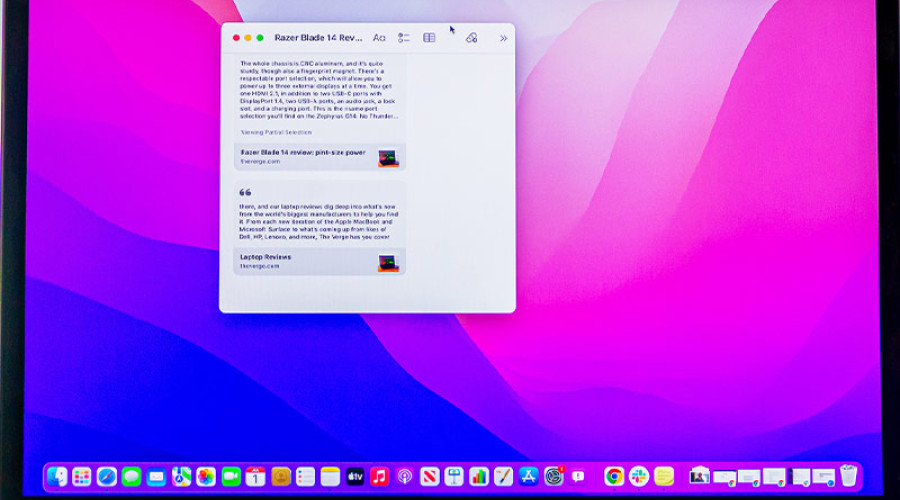
Task: Open the Laptop Reviews link card
Action: pyautogui.click(x=320, y=261)
